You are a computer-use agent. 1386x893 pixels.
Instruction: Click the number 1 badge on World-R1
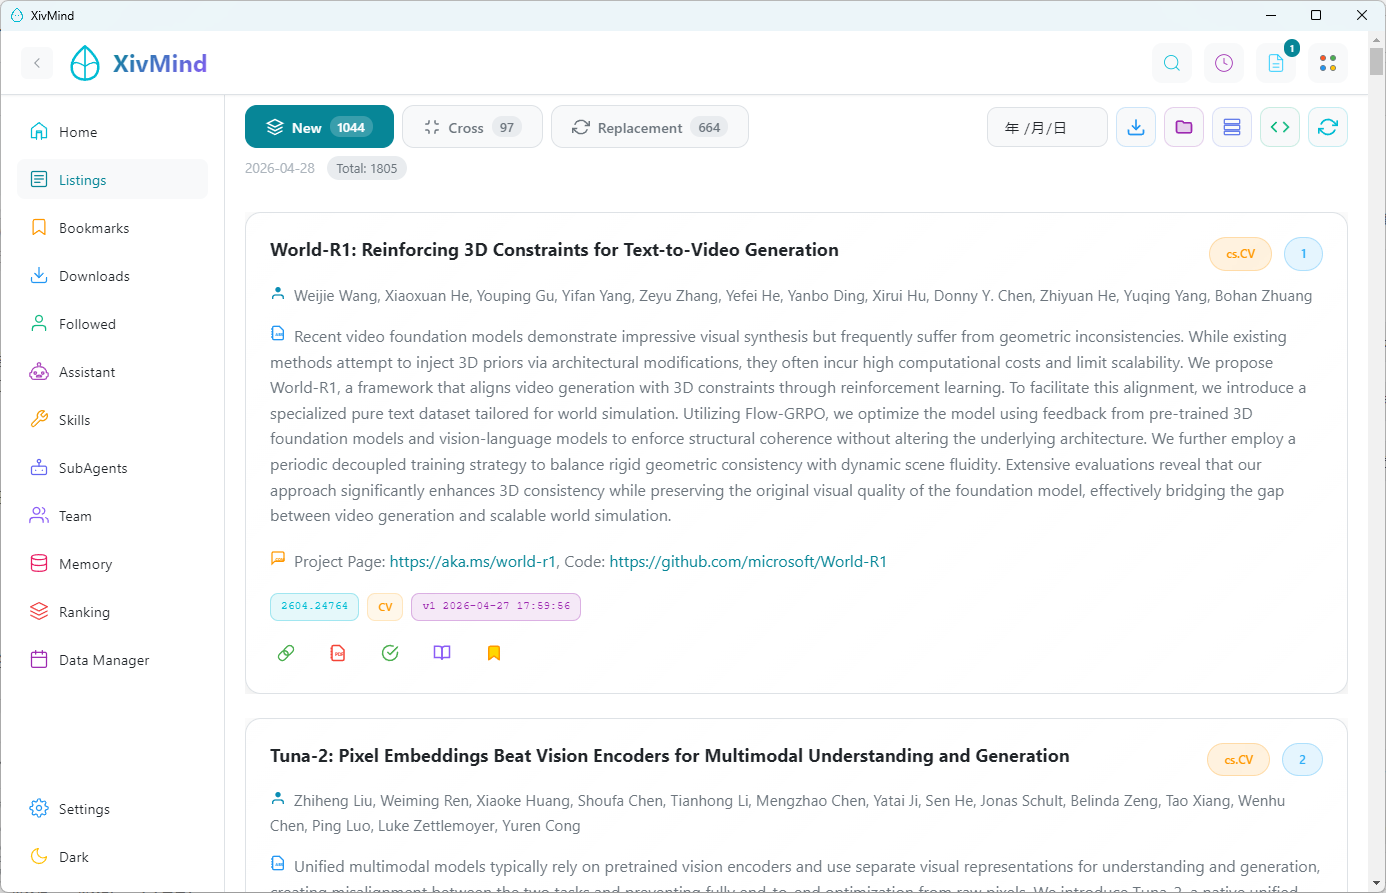tap(1303, 254)
